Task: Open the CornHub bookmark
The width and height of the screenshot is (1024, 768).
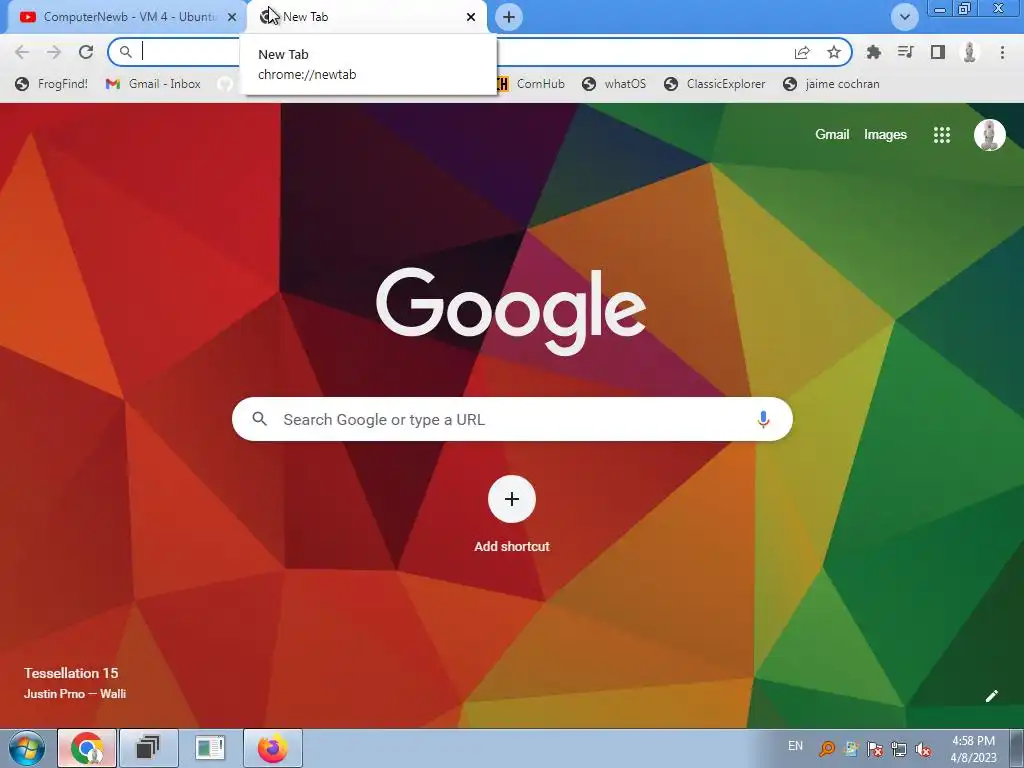Action: click(530, 84)
